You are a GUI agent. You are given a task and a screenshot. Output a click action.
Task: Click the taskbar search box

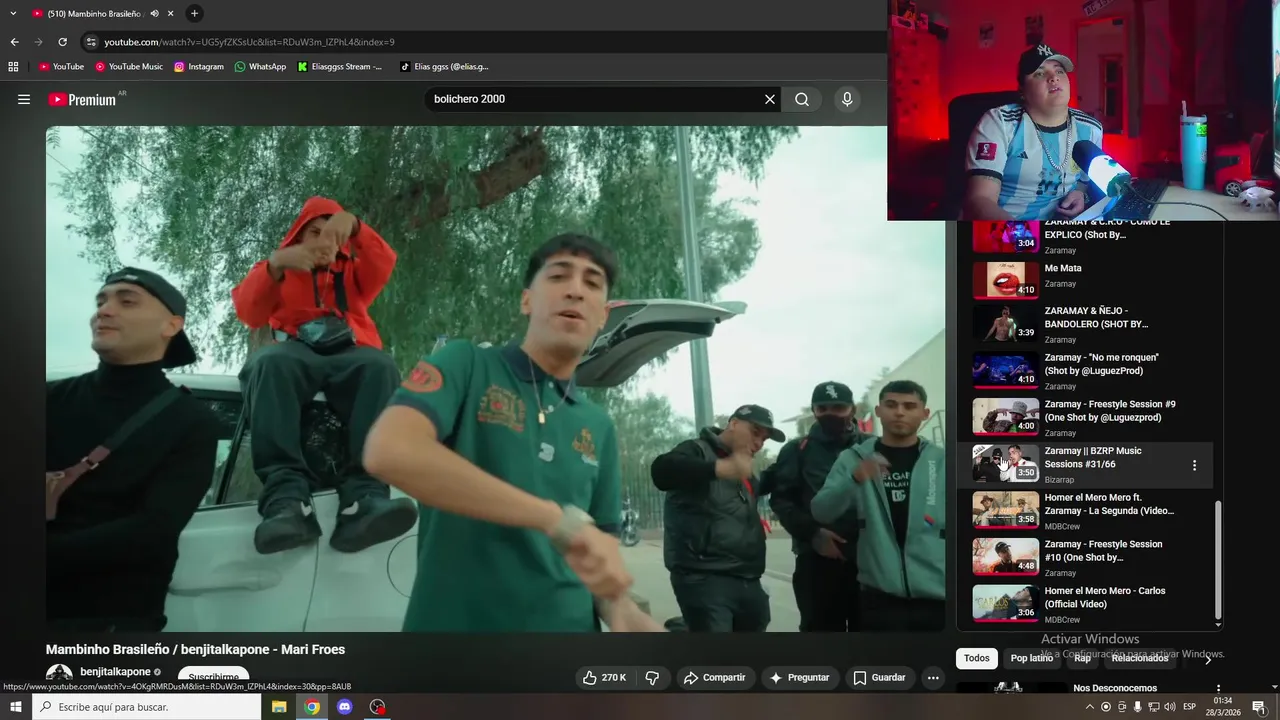click(x=147, y=707)
